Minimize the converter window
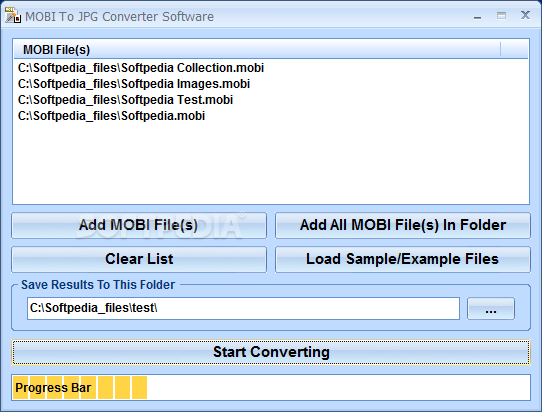 (478, 16)
